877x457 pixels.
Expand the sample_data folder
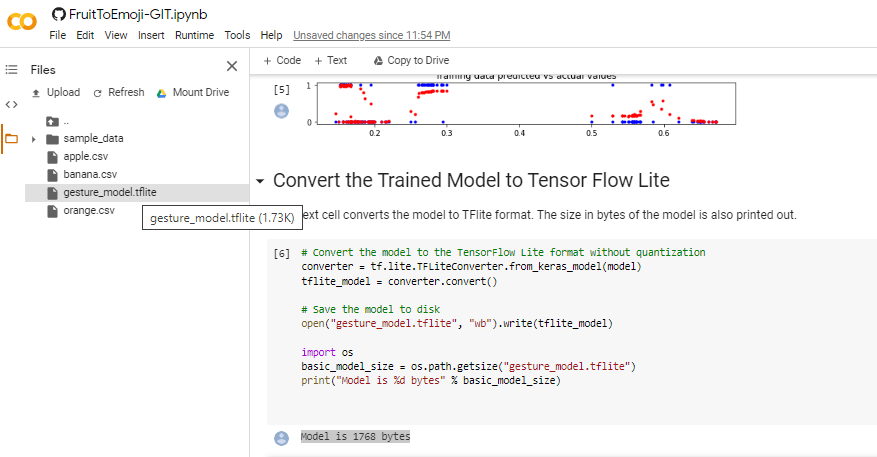point(33,139)
